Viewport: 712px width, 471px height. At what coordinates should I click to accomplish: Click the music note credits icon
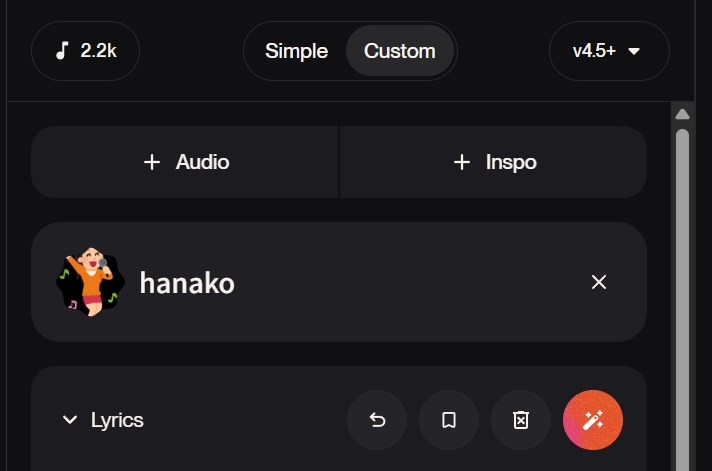62,51
